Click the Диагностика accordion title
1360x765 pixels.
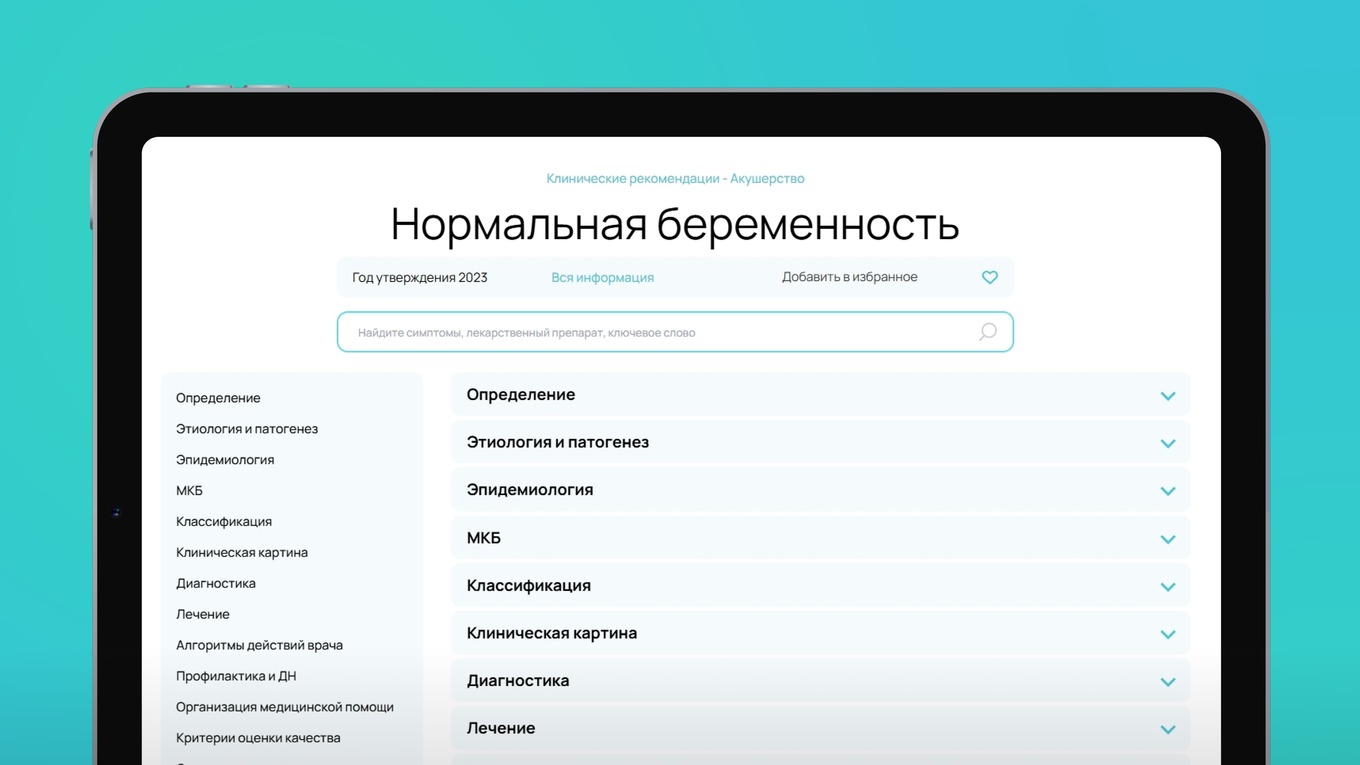[518, 681]
